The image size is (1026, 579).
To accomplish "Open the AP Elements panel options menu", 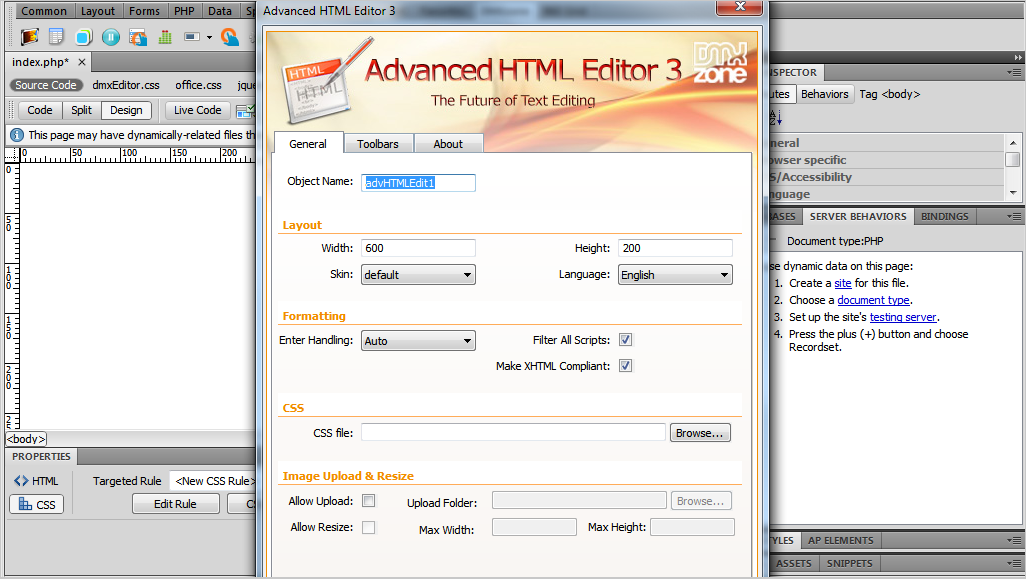I will [1014, 540].
